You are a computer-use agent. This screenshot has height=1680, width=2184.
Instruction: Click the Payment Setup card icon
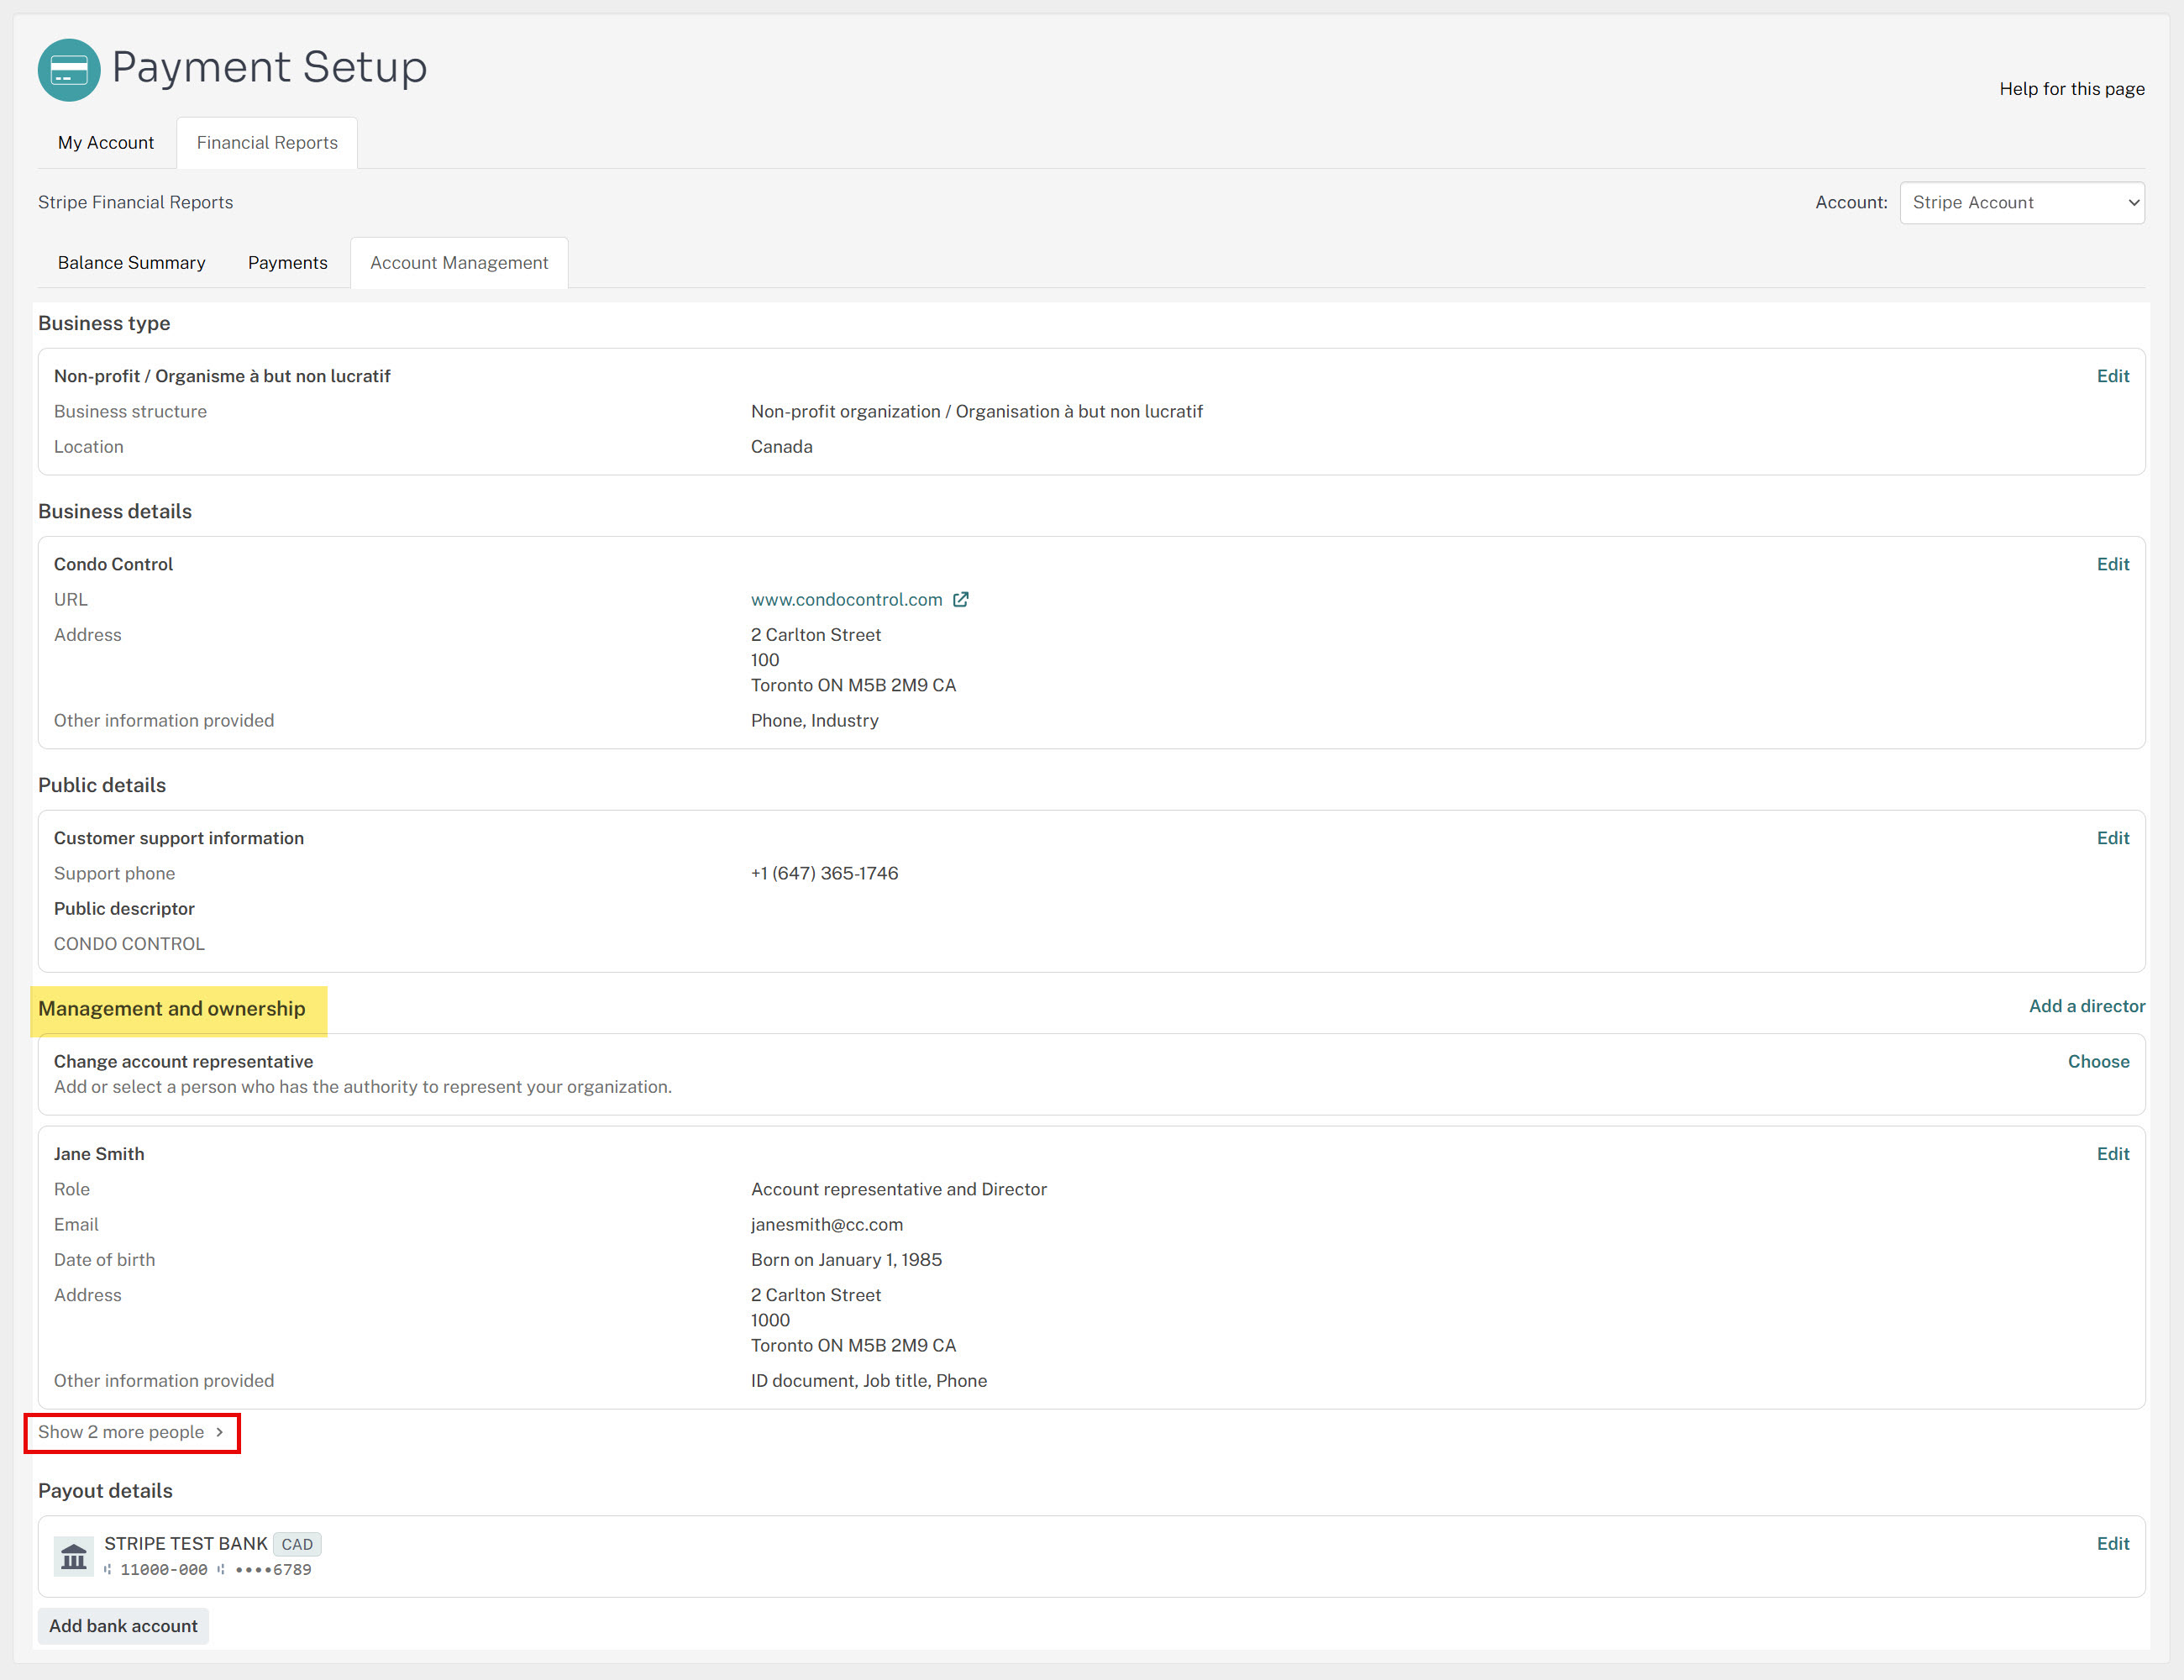(x=69, y=70)
